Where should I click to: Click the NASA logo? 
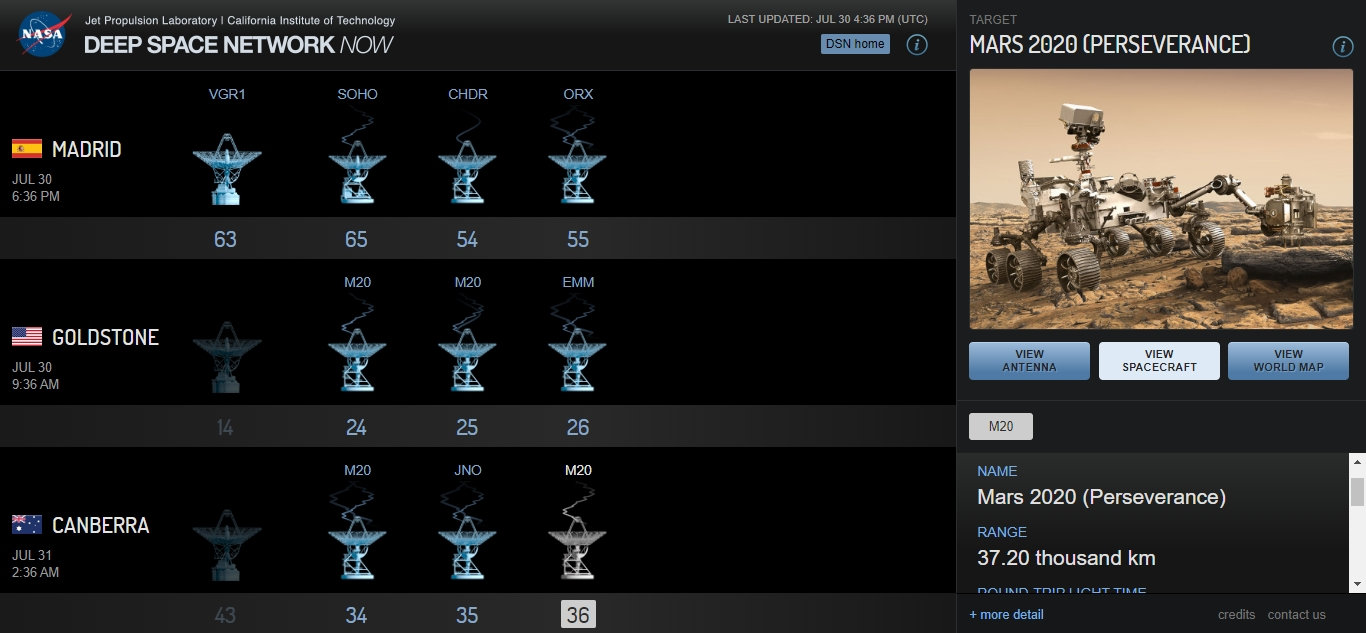(x=44, y=34)
